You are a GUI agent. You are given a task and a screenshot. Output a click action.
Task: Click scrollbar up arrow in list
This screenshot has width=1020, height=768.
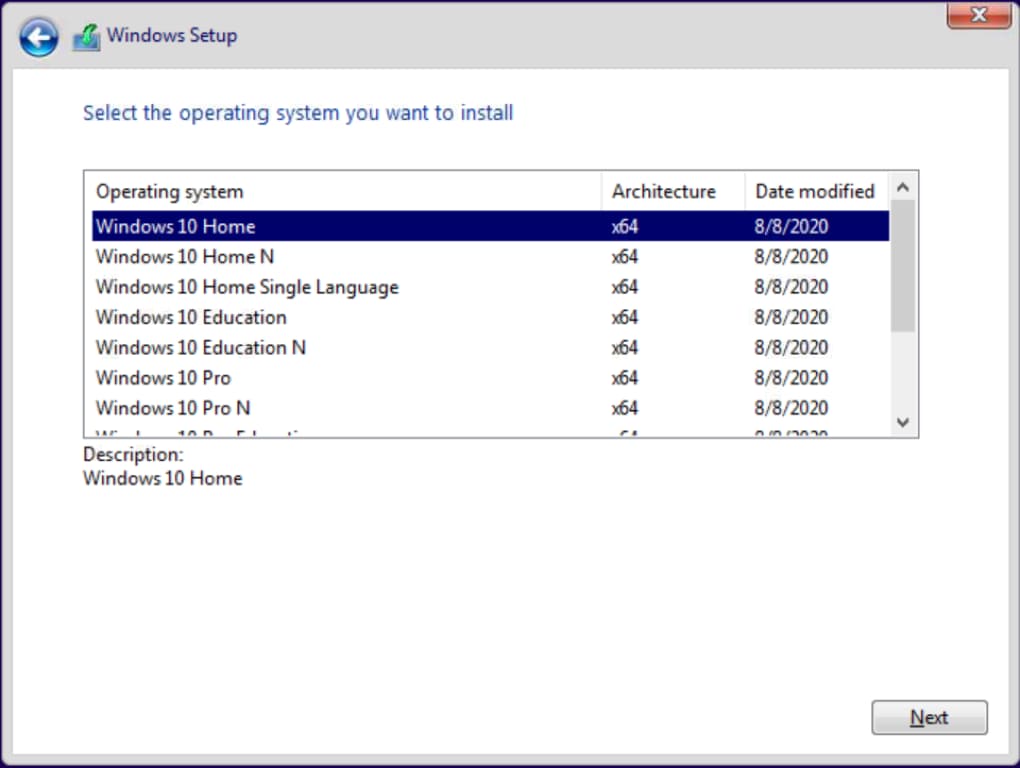[903, 186]
